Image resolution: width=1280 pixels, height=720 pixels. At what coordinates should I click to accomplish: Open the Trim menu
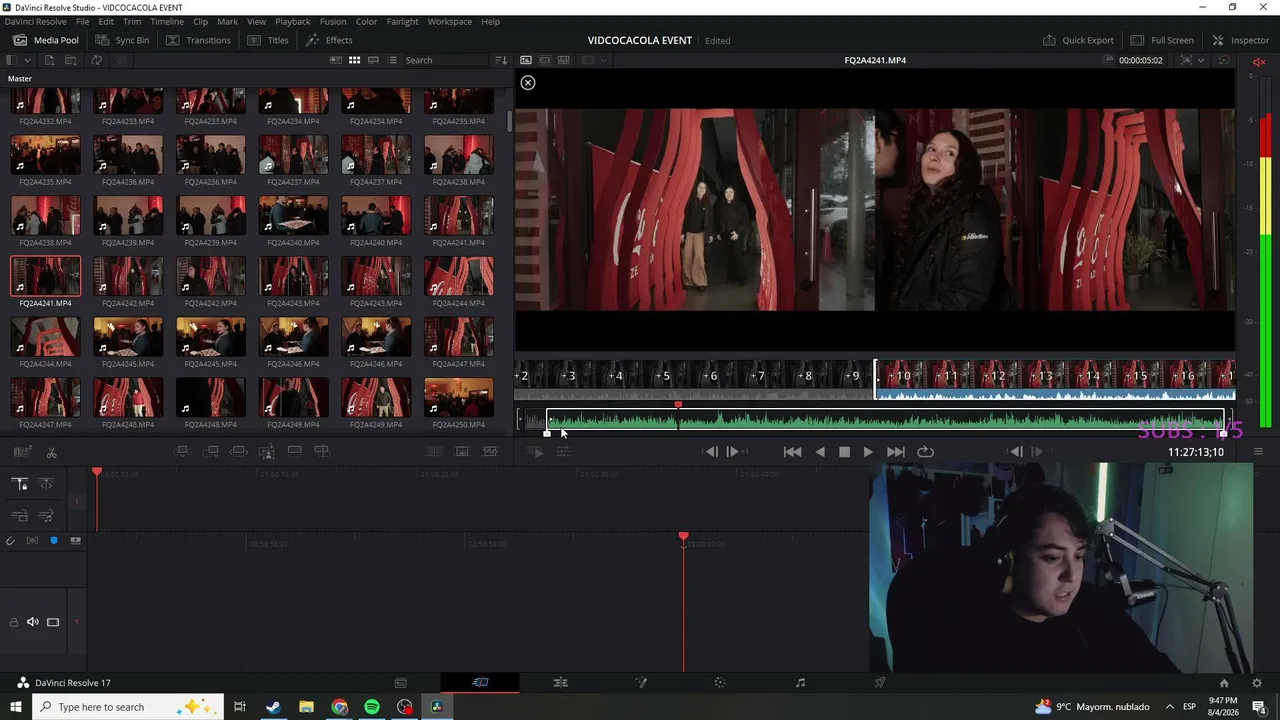pyautogui.click(x=132, y=21)
